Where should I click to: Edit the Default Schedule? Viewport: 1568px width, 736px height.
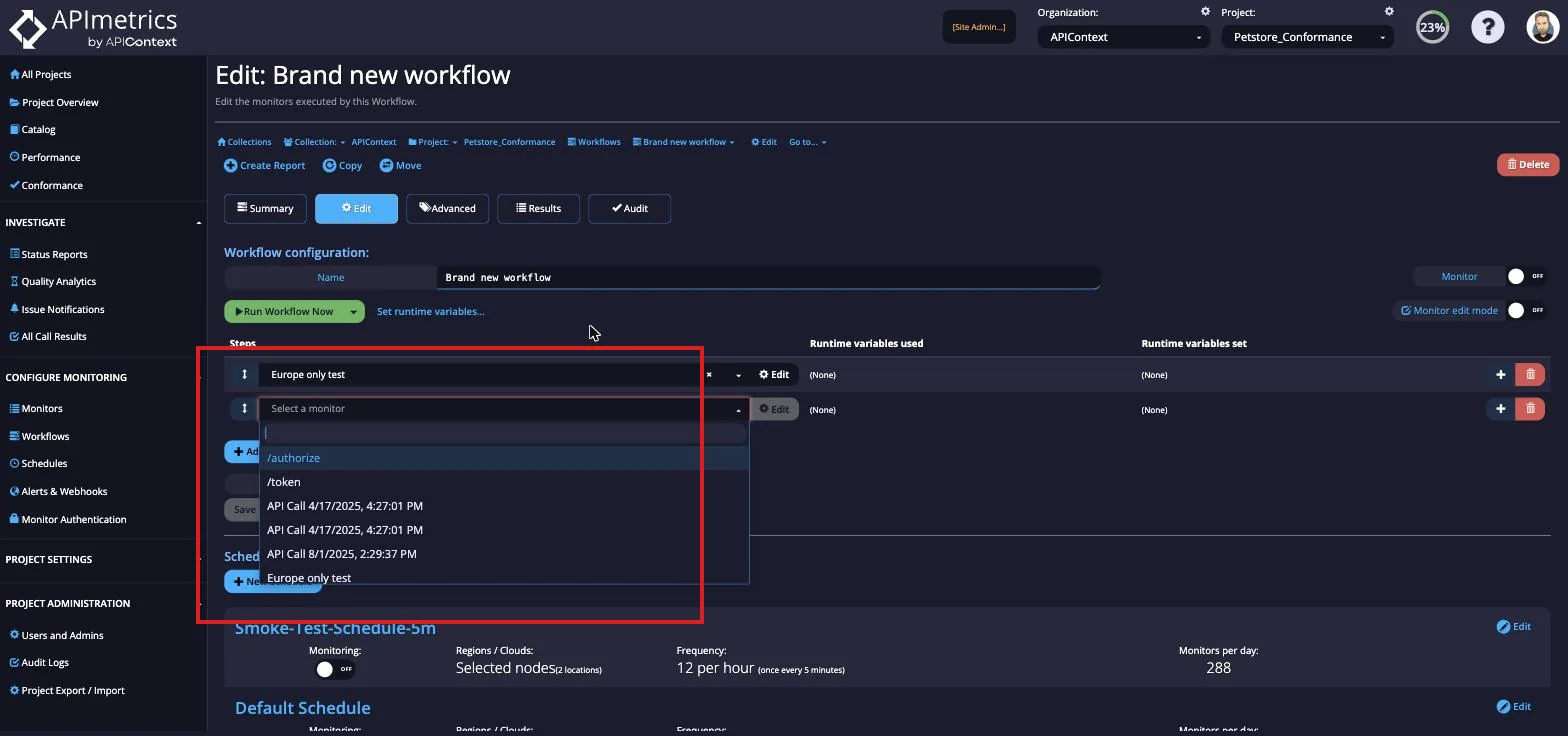pos(1514,706)
